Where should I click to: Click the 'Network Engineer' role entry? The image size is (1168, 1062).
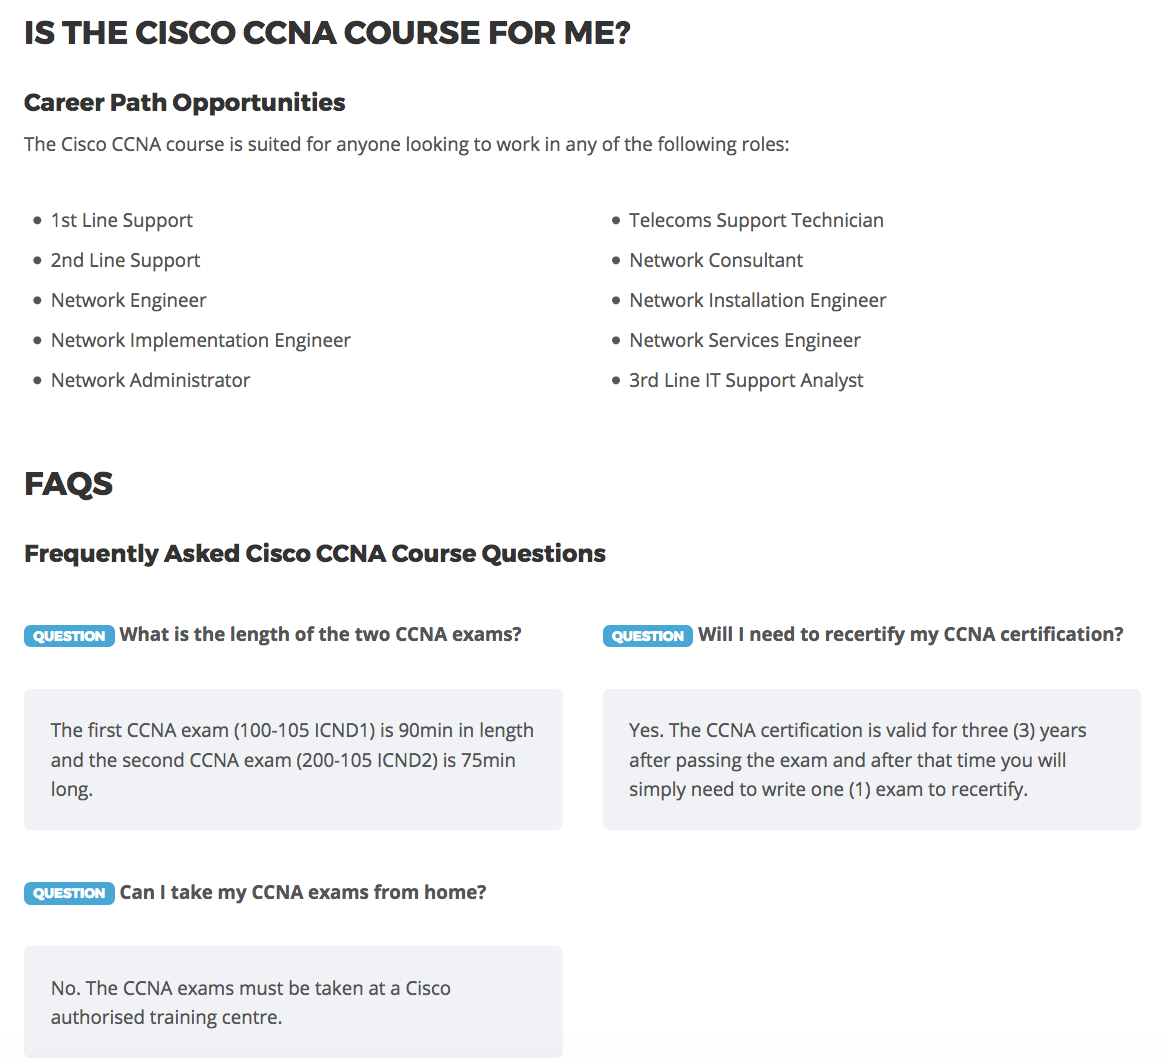[128, 300]
